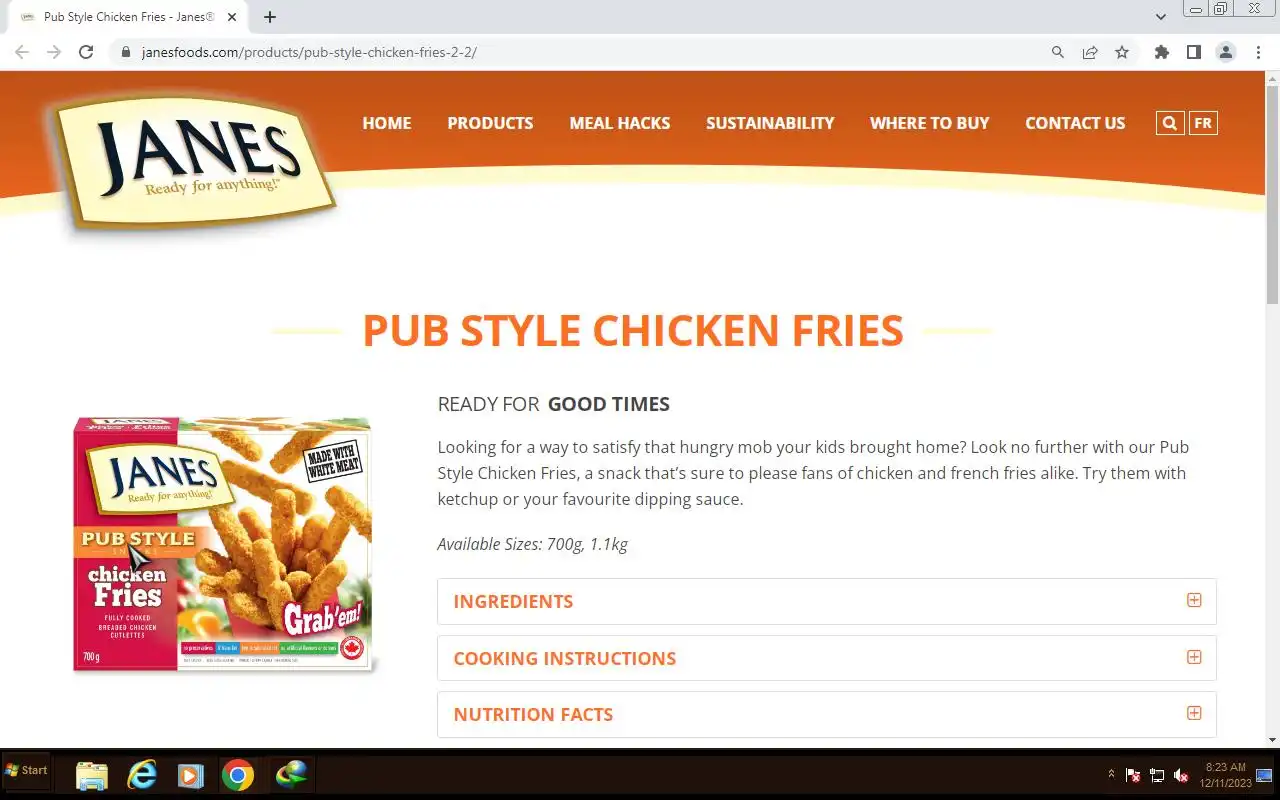Viewport: 1280px width, 800px height.
Task: Open the Windows Start button
Action: [x=26, y=771]
